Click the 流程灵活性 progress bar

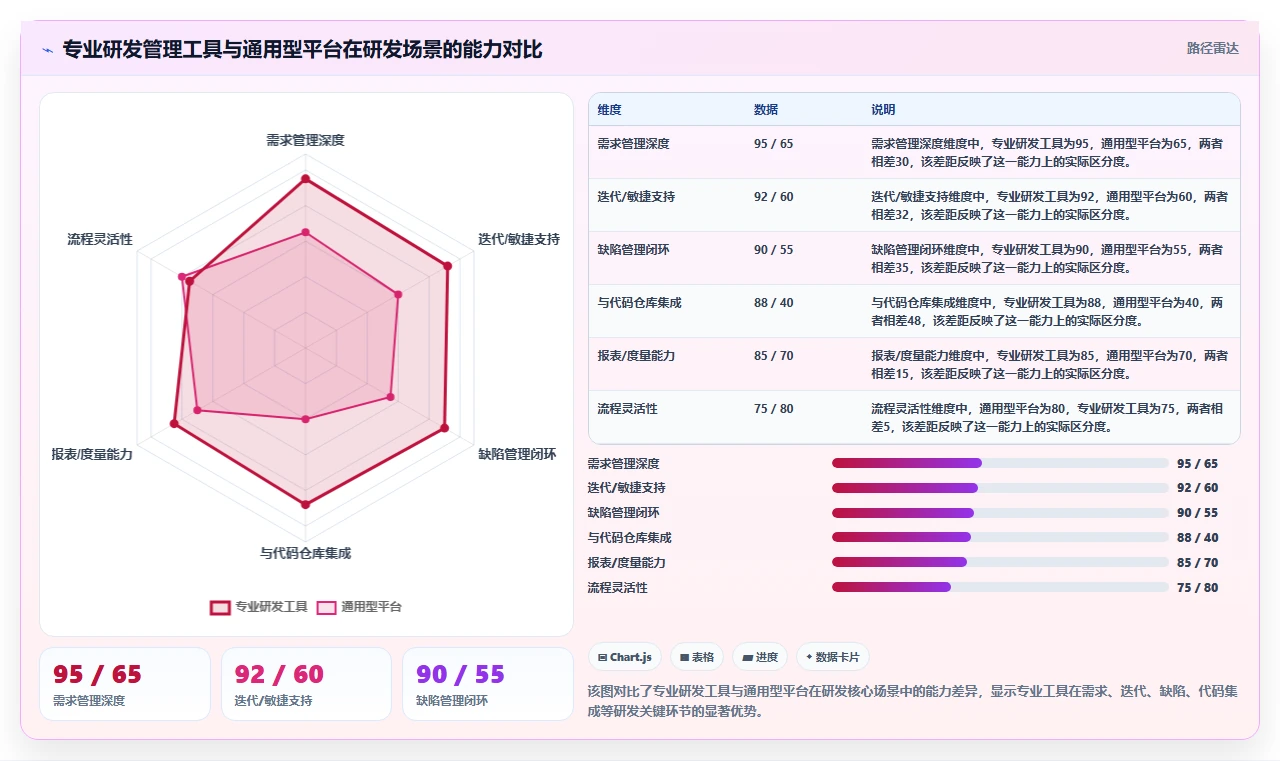click(x=1000, y=587)
